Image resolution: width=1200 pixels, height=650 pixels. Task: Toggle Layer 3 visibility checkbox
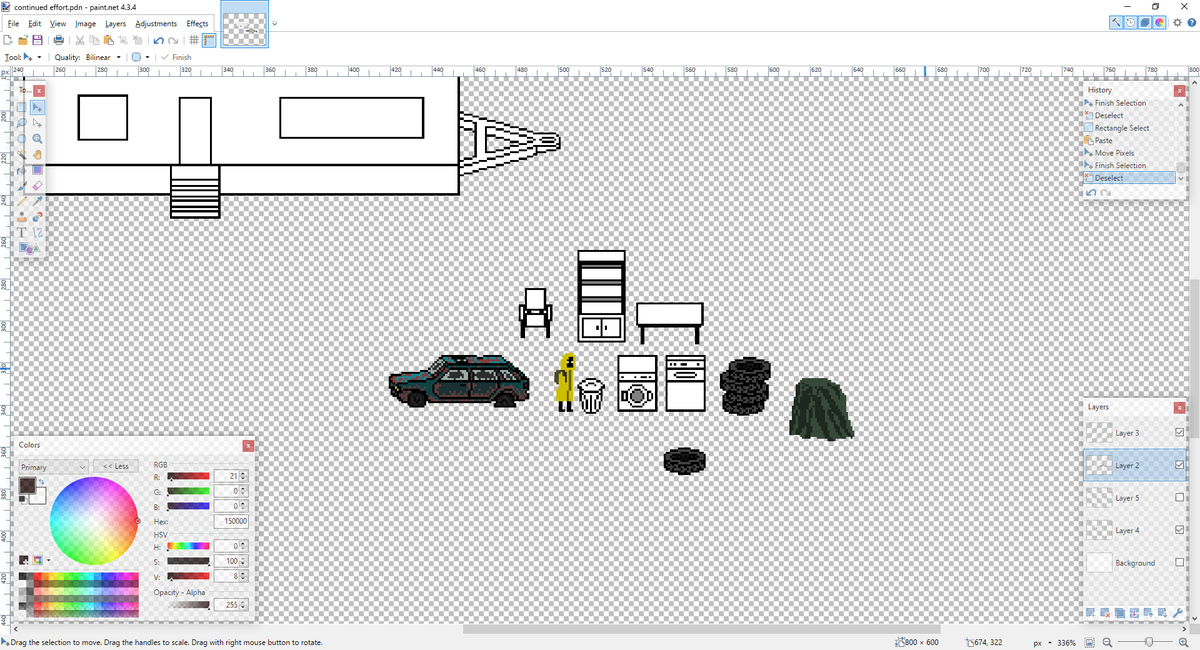point(1178,432)
